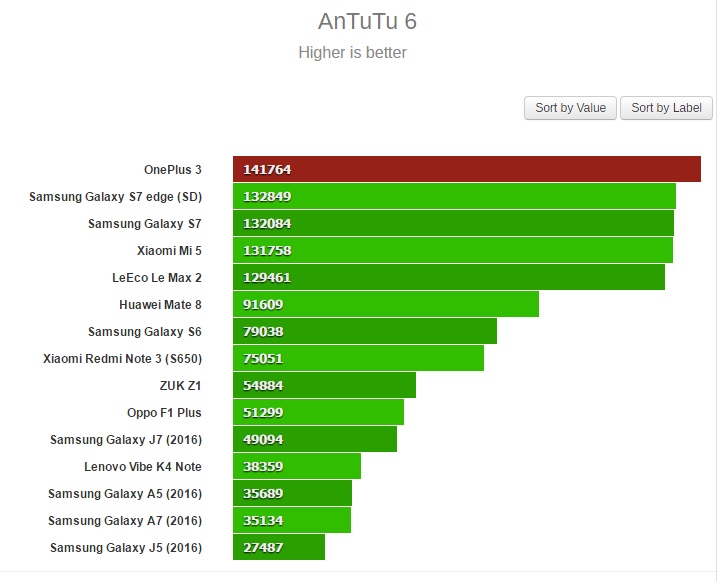Viewport: 717px width, 581px height.
Task: Click the score value 51299
Action: point(263,412)
